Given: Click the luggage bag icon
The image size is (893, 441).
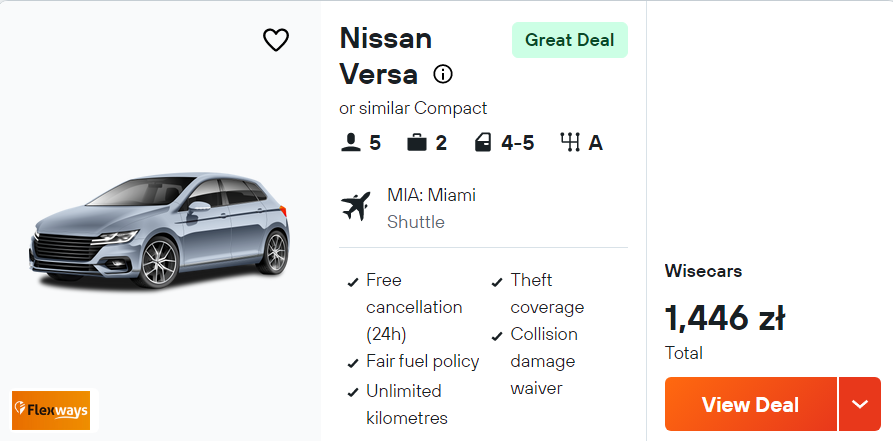Looking at the screenshot, I should [417, 143].
